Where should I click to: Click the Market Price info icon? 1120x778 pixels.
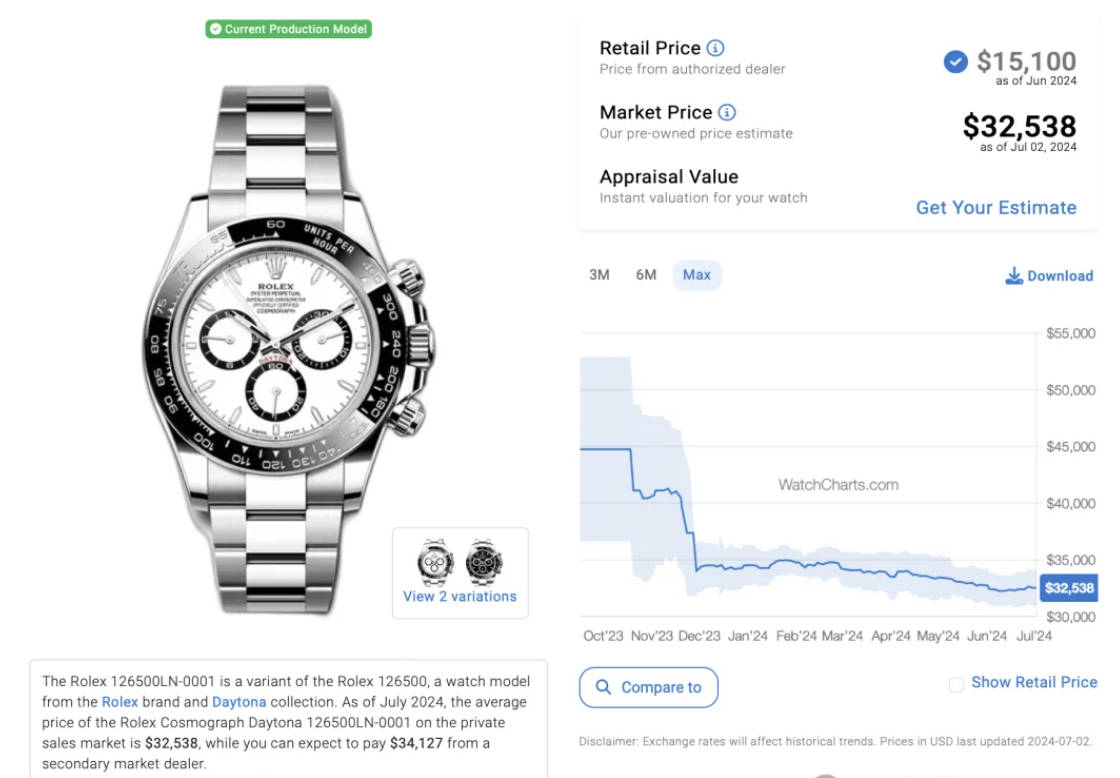pos(726,112)
